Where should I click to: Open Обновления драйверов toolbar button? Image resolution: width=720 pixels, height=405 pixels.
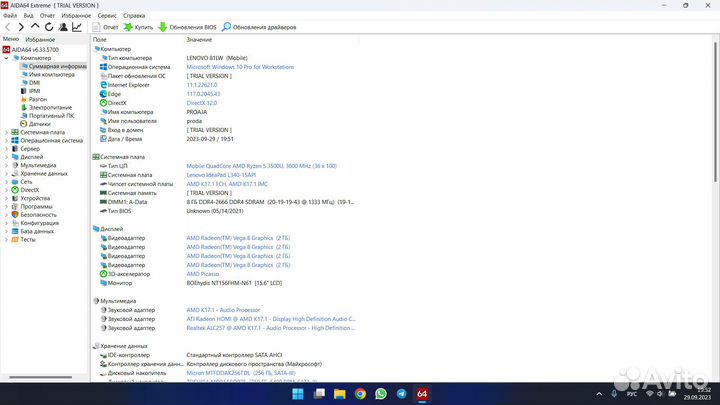[x=259, y=27]
